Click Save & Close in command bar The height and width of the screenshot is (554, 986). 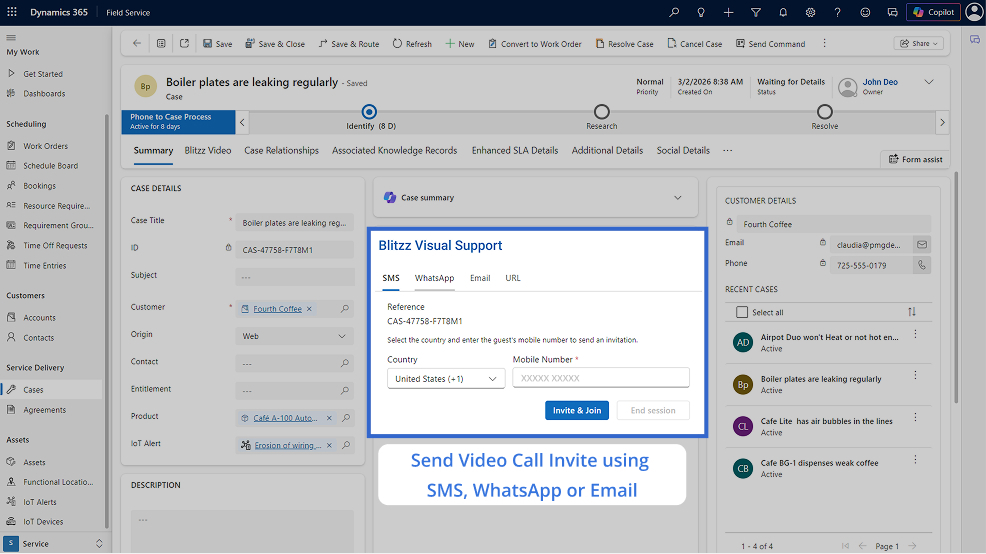coord(275,43)
